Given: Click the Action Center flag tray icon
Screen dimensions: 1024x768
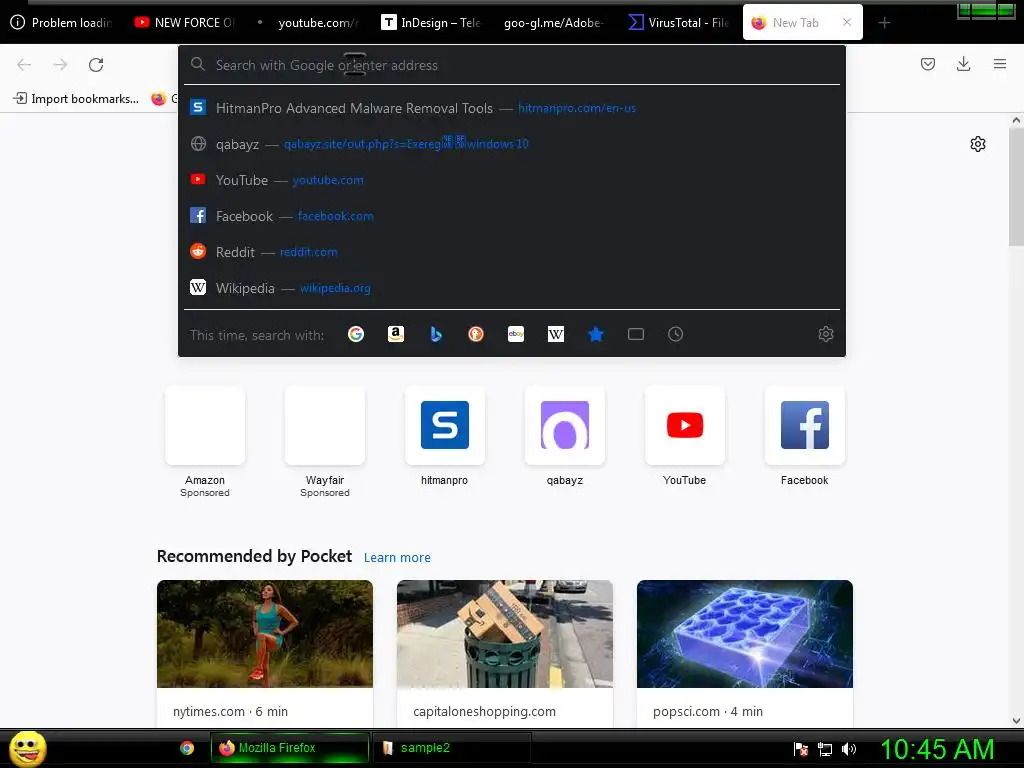Looking at the screenshot, I should pyautogui.click(x=801, y=749).
